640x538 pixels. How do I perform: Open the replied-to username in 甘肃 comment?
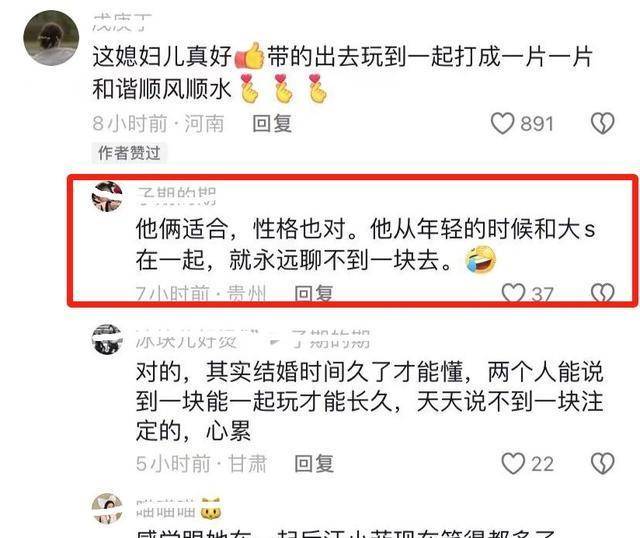(331, 339)
